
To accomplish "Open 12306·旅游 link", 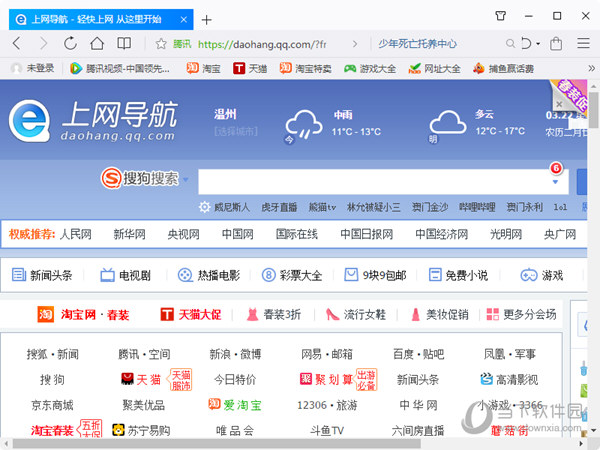I will click(327, 405).
